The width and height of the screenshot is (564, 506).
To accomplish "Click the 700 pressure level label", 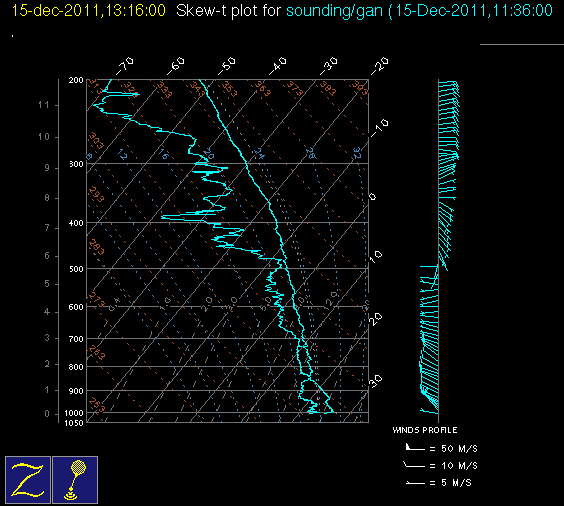I will click(76, 339).
